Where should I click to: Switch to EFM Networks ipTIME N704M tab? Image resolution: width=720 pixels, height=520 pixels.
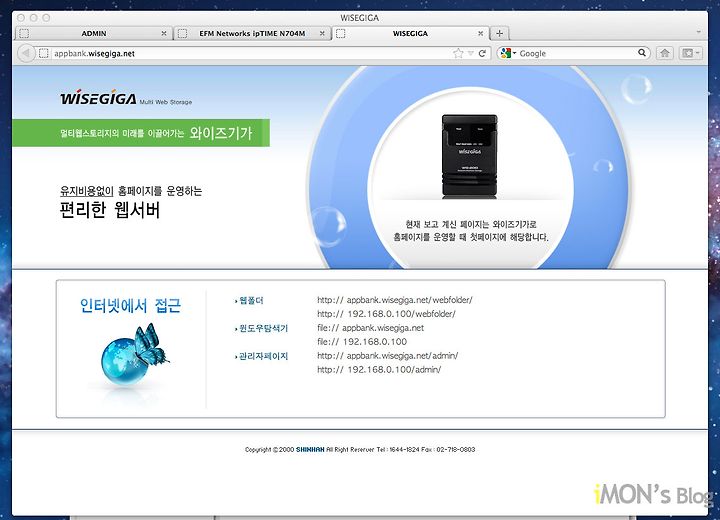252,34
